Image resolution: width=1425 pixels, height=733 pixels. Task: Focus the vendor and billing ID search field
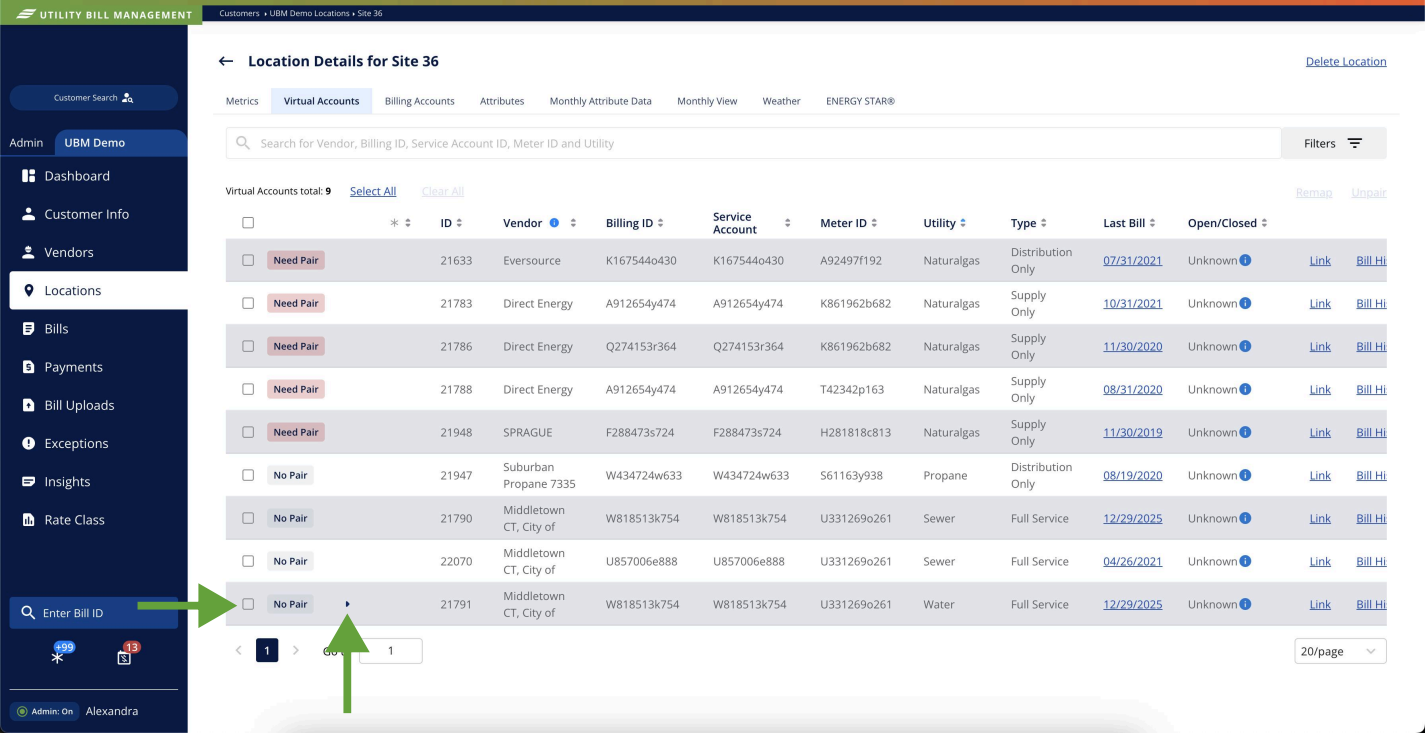[x=753, y=143]
